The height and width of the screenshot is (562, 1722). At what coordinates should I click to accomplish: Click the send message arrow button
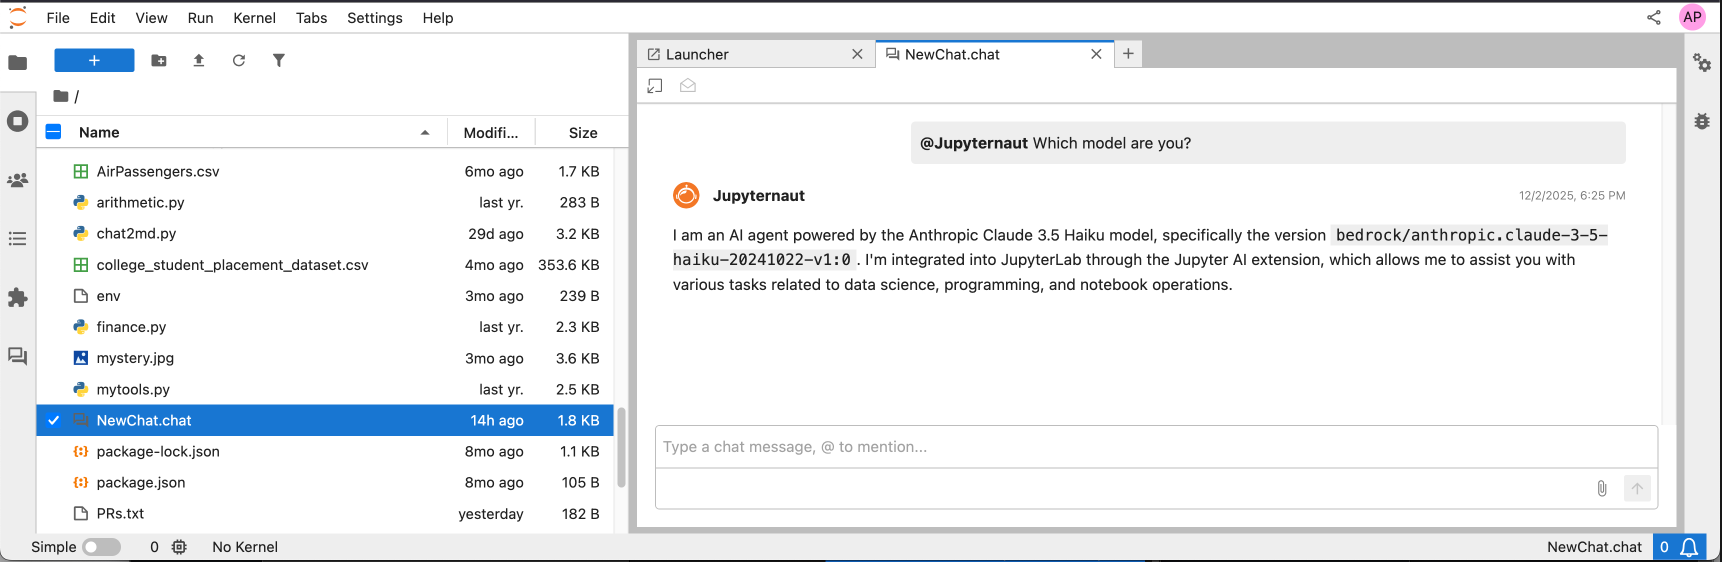point(1637,488)
